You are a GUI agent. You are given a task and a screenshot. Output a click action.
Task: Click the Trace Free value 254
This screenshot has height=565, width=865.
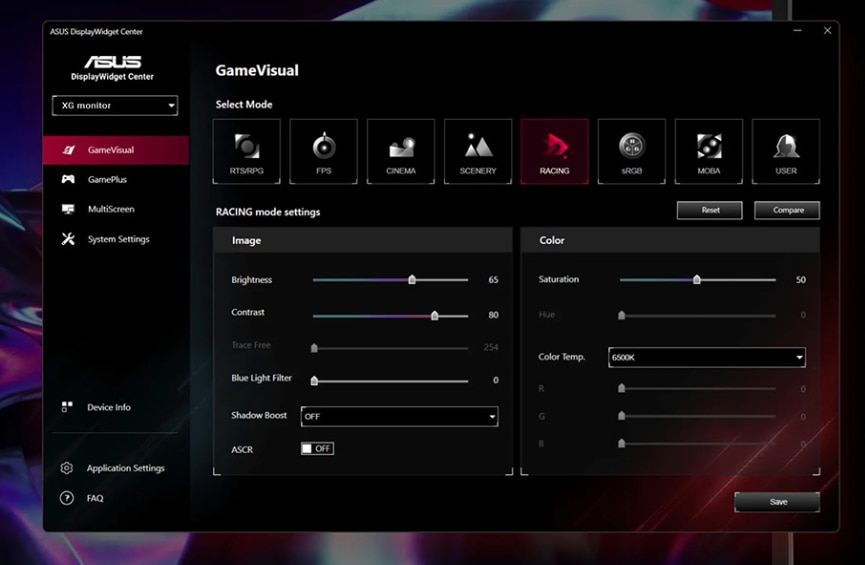[x=491, y=347]
